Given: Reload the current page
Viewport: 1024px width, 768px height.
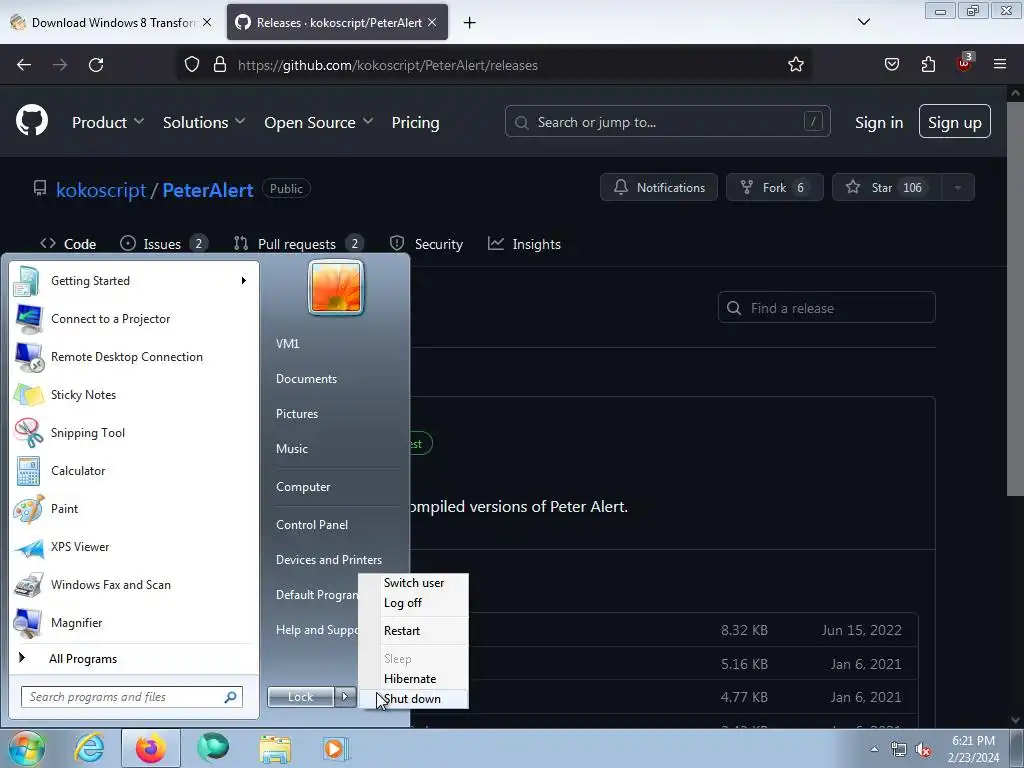Looking at the screenshot, I should click(96, 65).
